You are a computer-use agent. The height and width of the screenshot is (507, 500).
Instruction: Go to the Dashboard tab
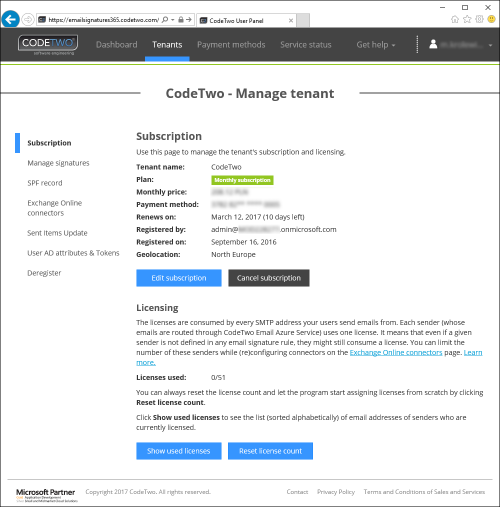(117, 45)
